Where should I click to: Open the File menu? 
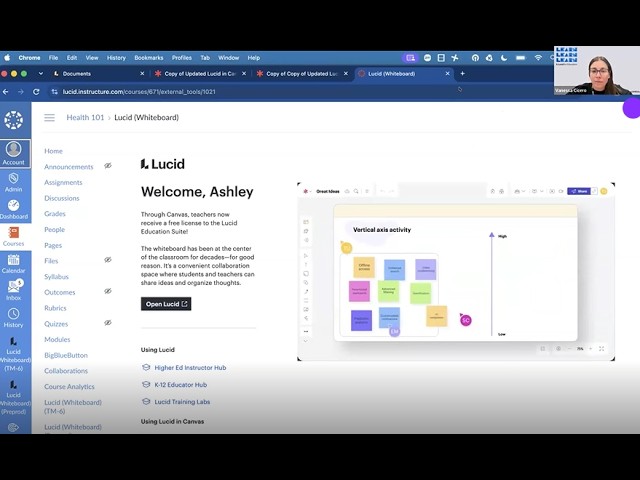point(53,58)
